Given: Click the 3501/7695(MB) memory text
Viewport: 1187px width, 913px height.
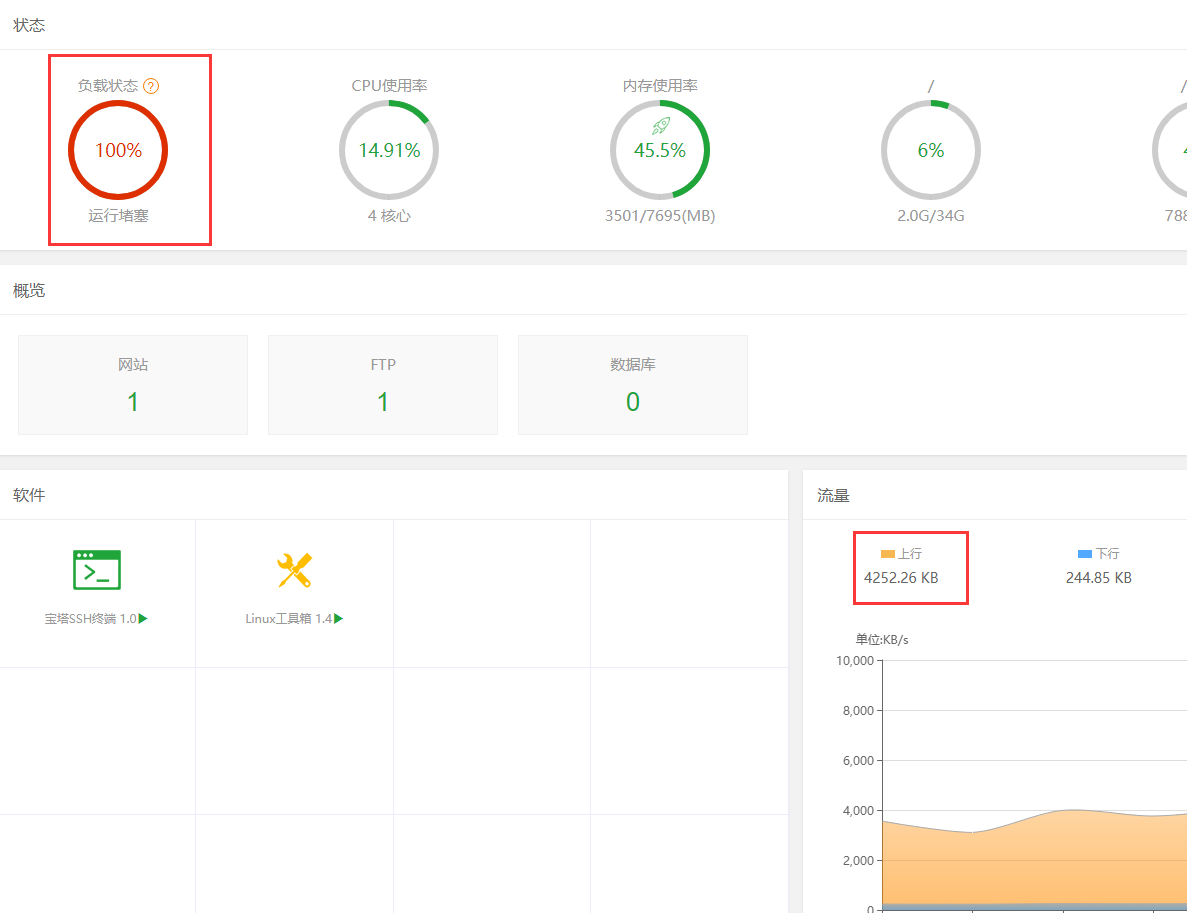Looking at the screenshot, I should point(660,216).
